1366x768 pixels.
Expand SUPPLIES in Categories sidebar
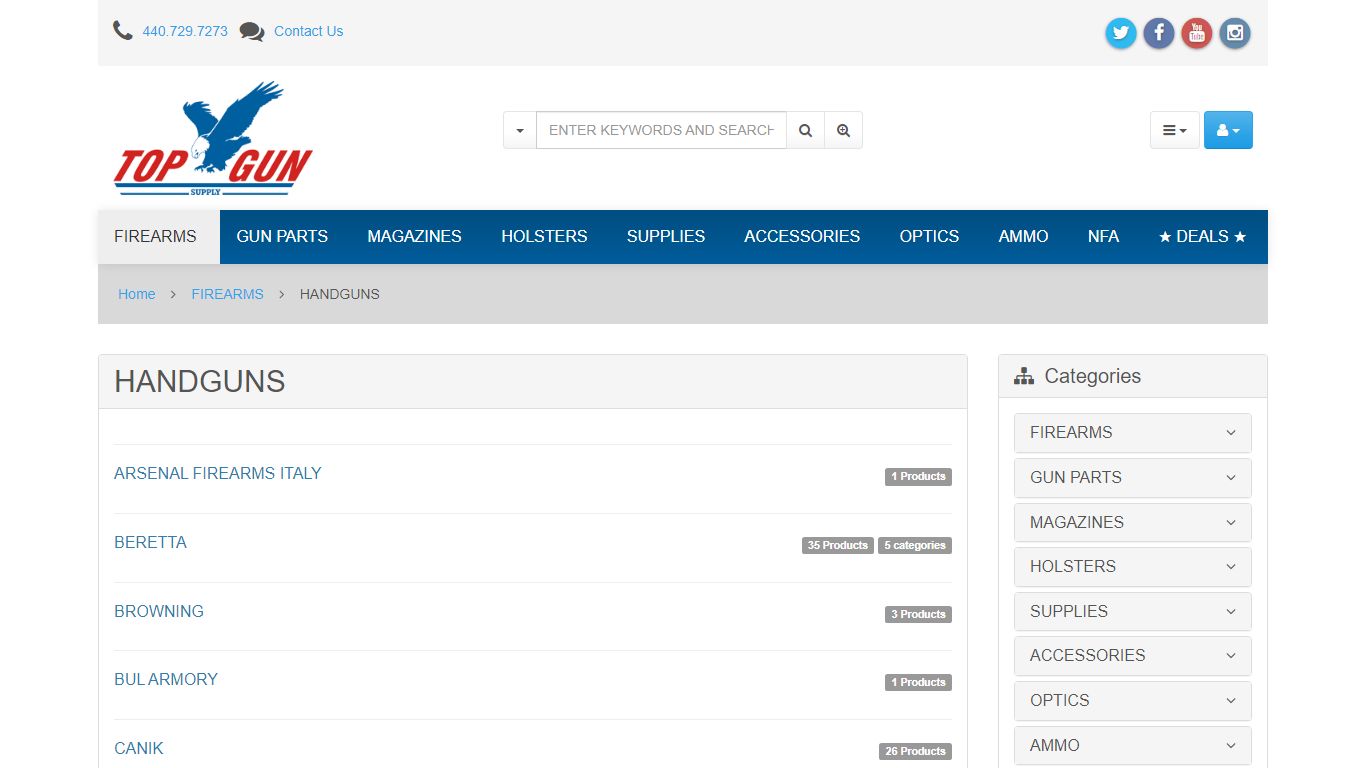click(1133, 611)
